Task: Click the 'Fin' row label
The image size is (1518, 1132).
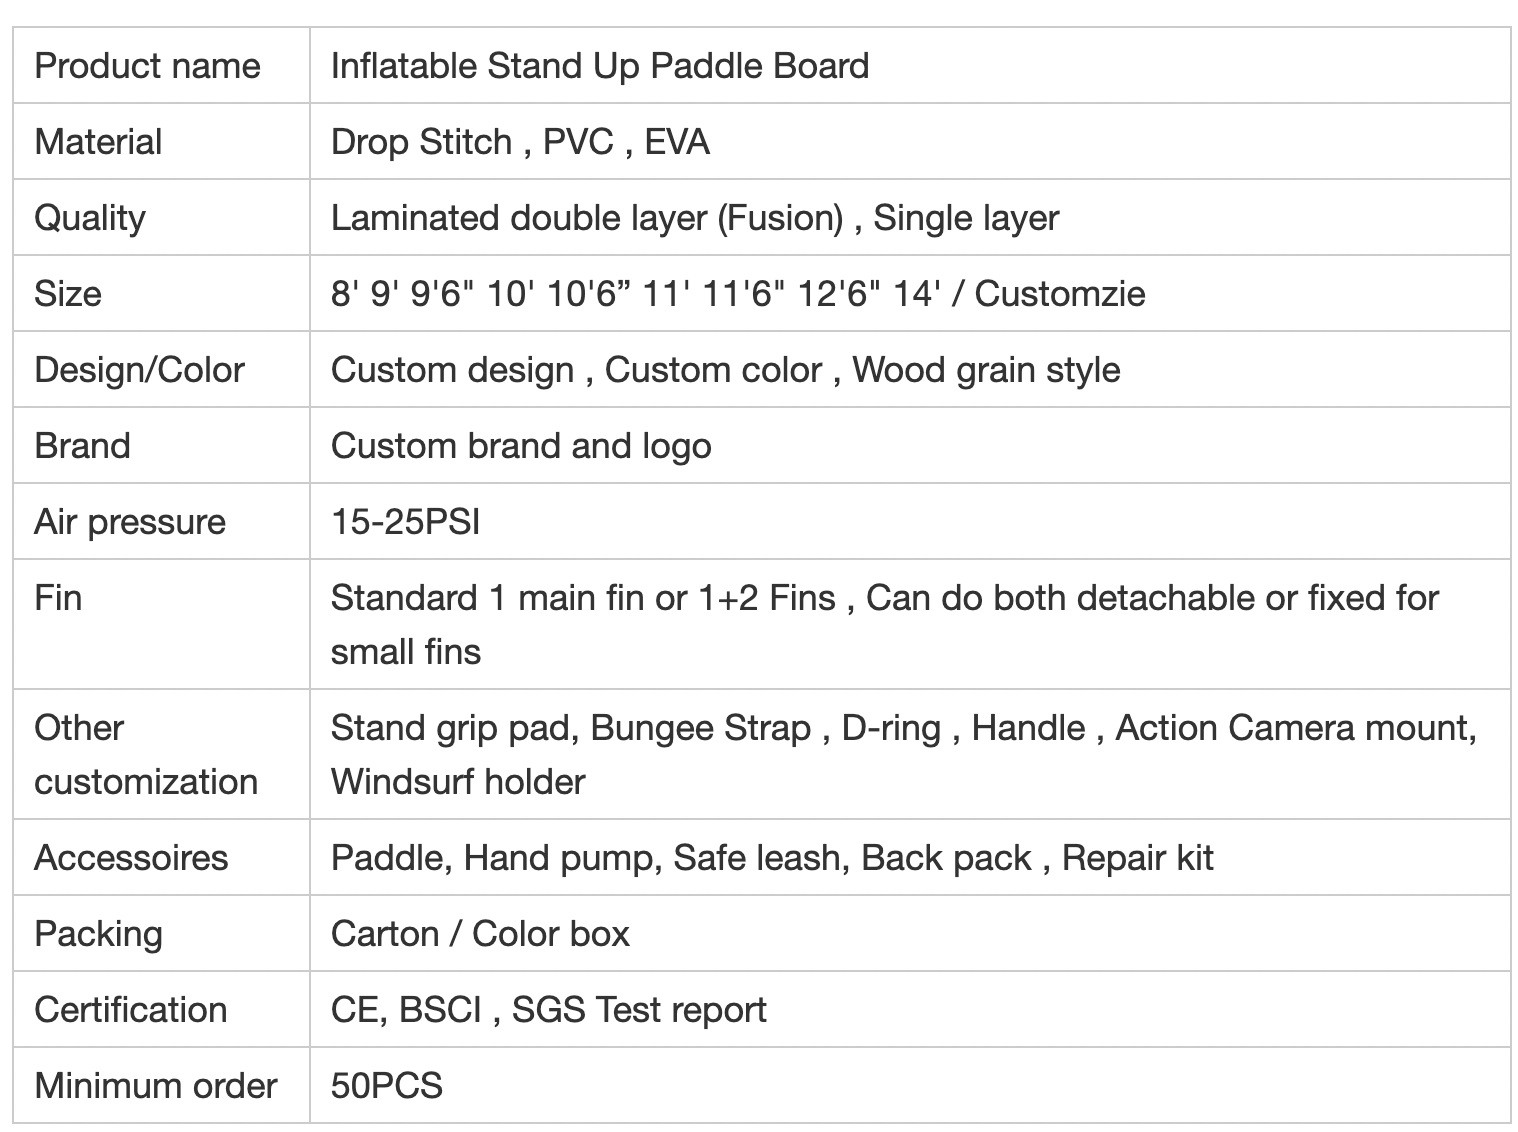Action: 58,598
